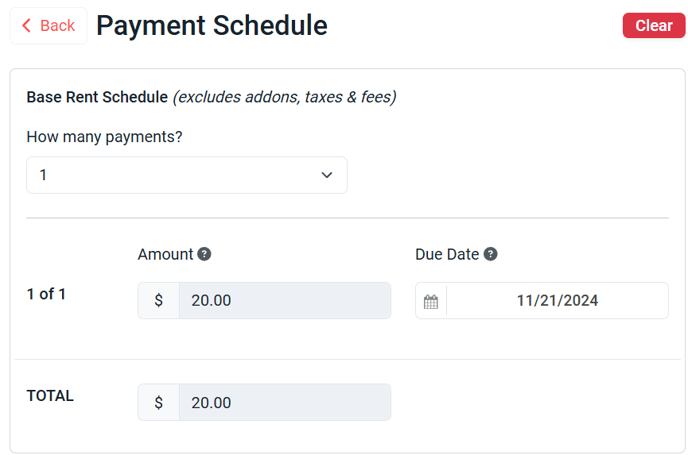
Task: Click the Payment Schedule page heading
Action: pos(212,25)
